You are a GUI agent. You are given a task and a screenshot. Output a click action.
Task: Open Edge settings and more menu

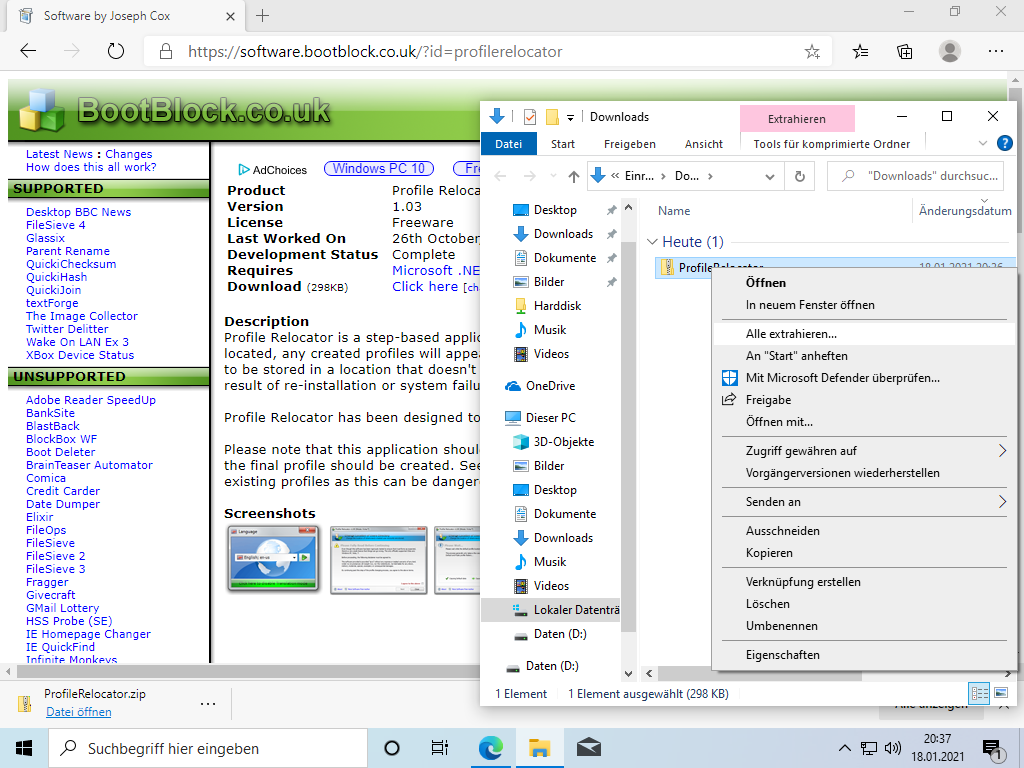click(x=995, y=51)
